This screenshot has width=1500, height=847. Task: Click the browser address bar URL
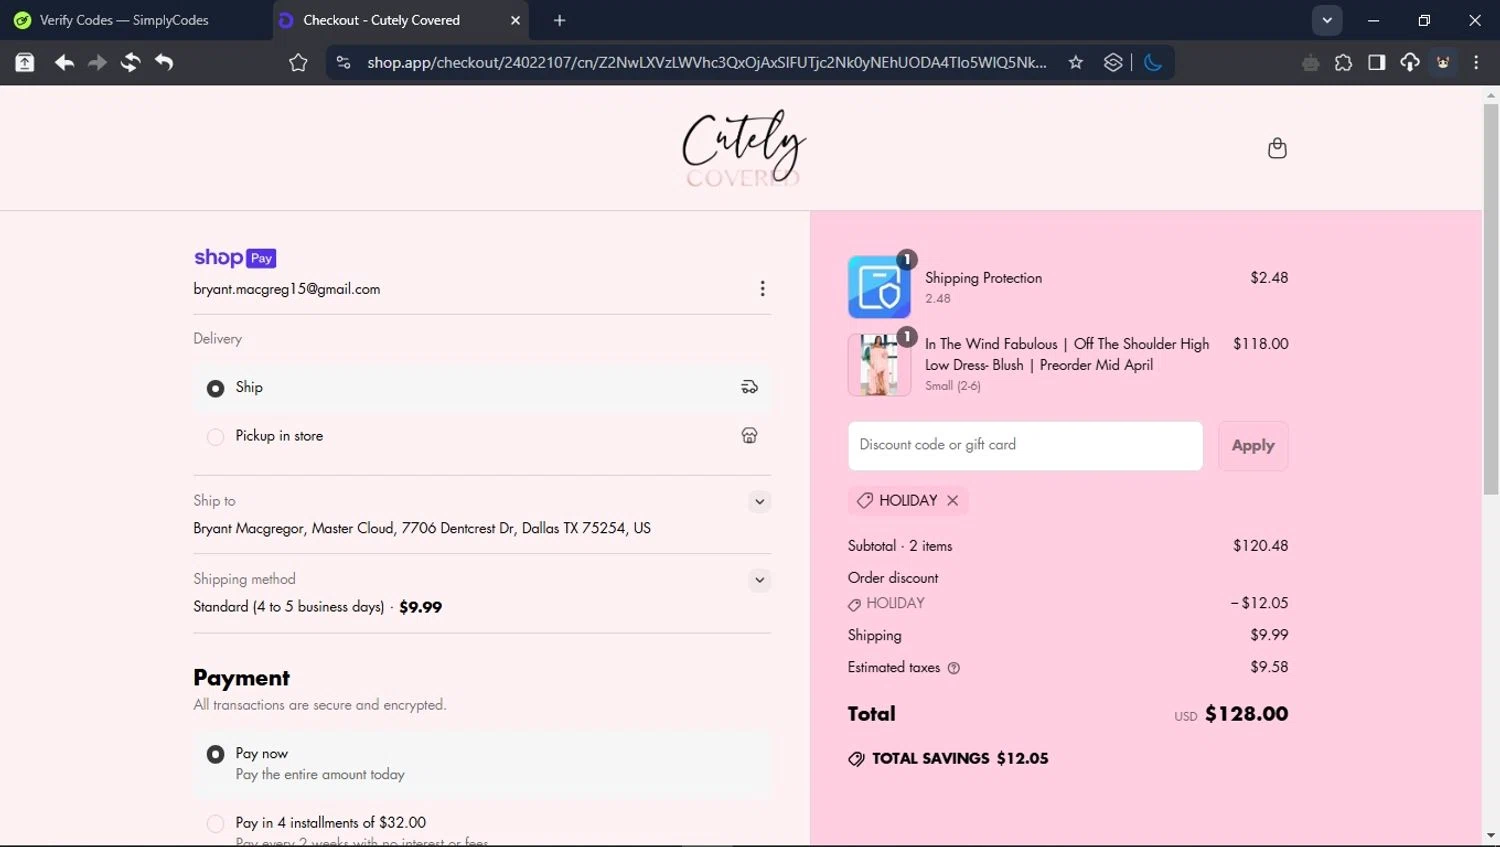click(x=707, y=62)
